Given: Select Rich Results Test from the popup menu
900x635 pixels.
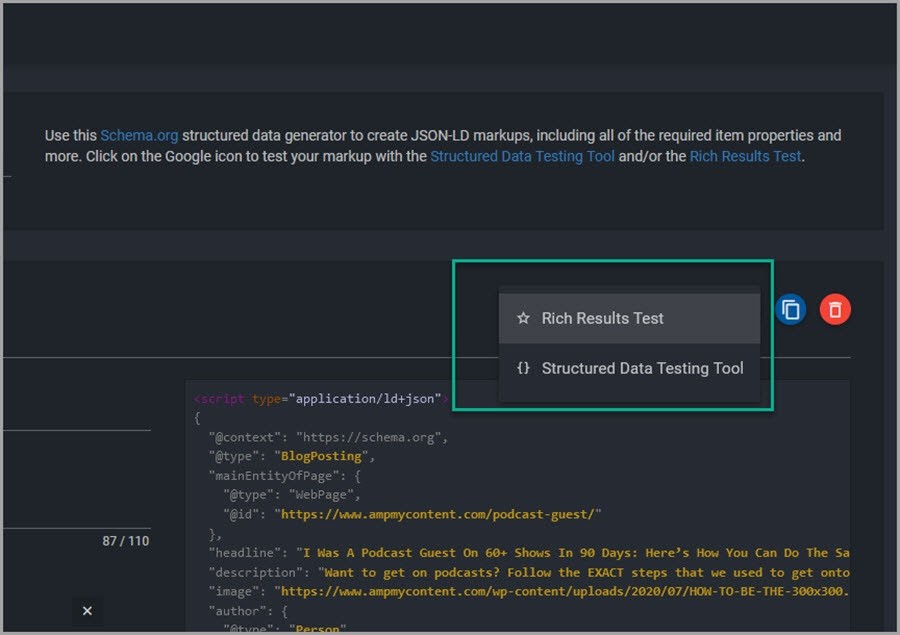Looking at the screenshot, I should (x=601, y=317).
